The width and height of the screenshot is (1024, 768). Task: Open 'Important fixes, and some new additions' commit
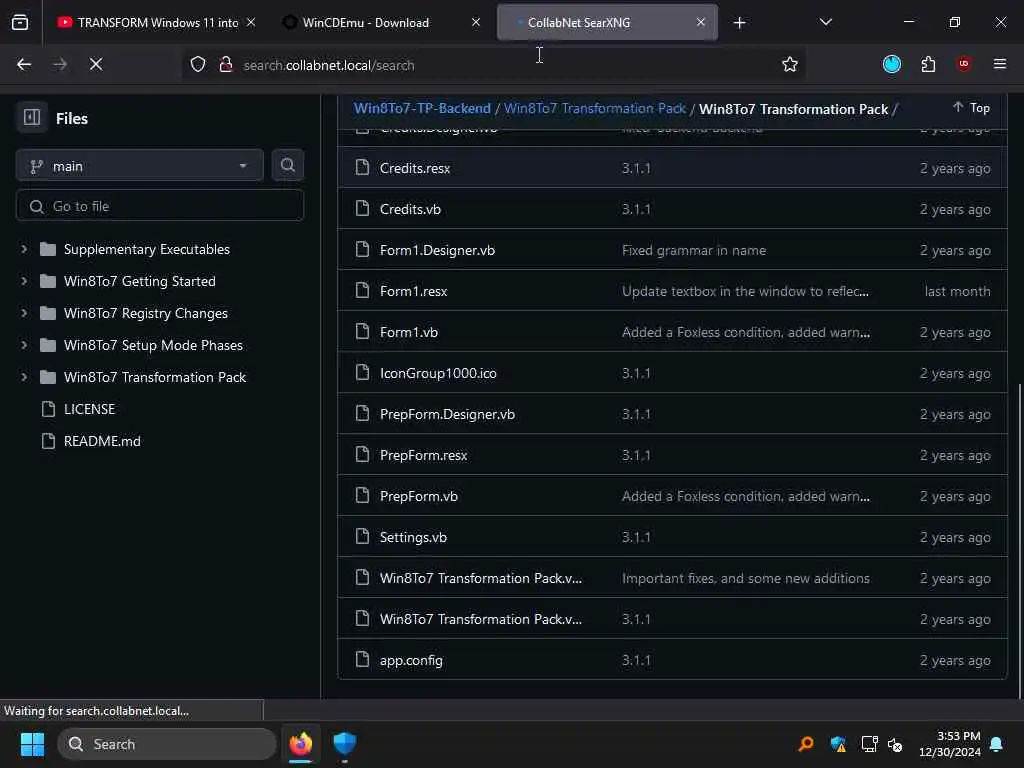(x=746, y=579)
